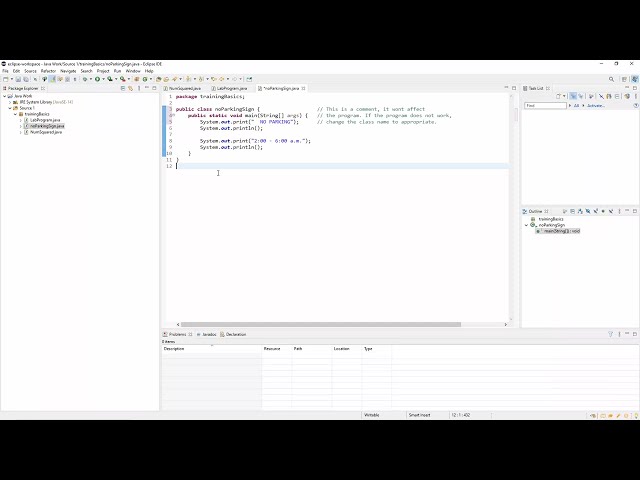Click Show Tasks UI Legend help icon
Image resolution: width=640 pixels, height=480 pixels.
click(x=636, y=105)
